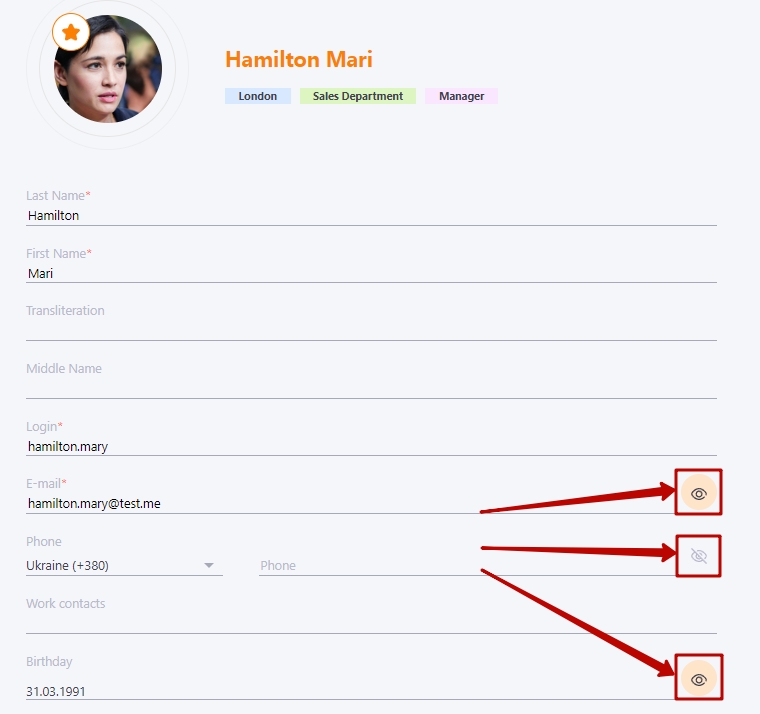Viewport: 760px width, 714px height.
Task: Select the Sales Department tag
Action: (x=358, y=96)
